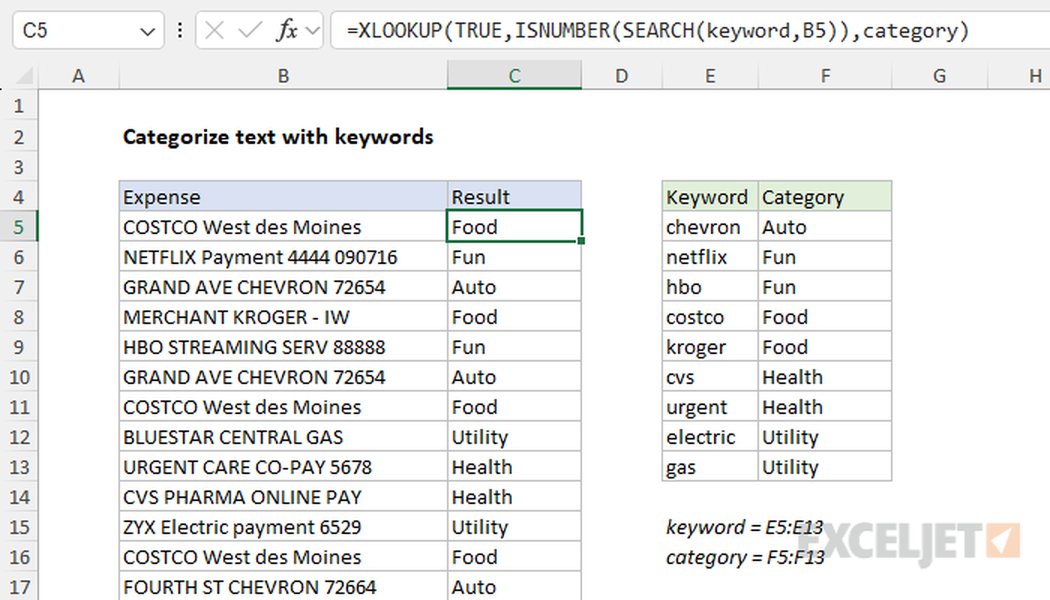Click the formula bar cancel X icon

pyautogui.click(x=214, y=30)
